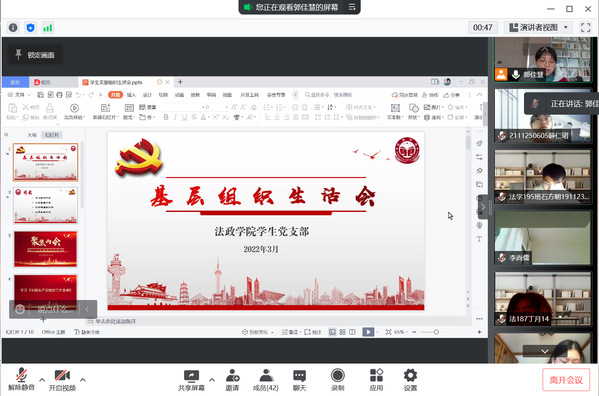The image size is (599, 396).
Task: Open the 邀请 invite icon
Action: [232, 380]
